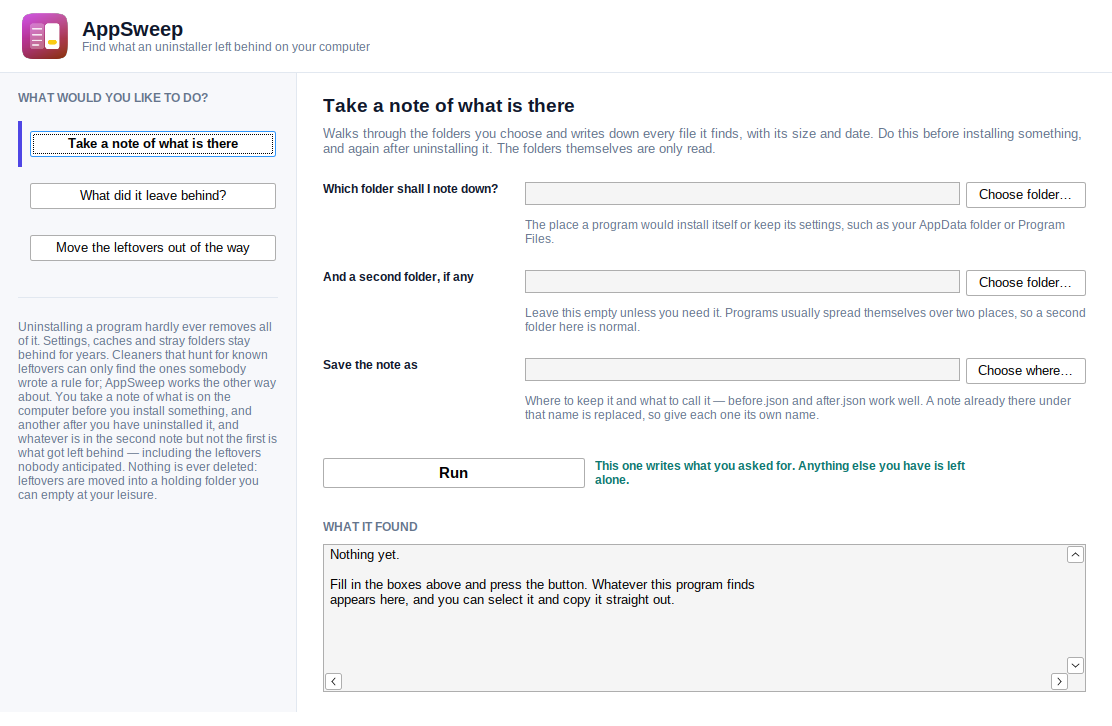The width and height of the screenshot is (1112, 726).
Task: Open 'What did it leave behind?' mode
Action: 152,196
